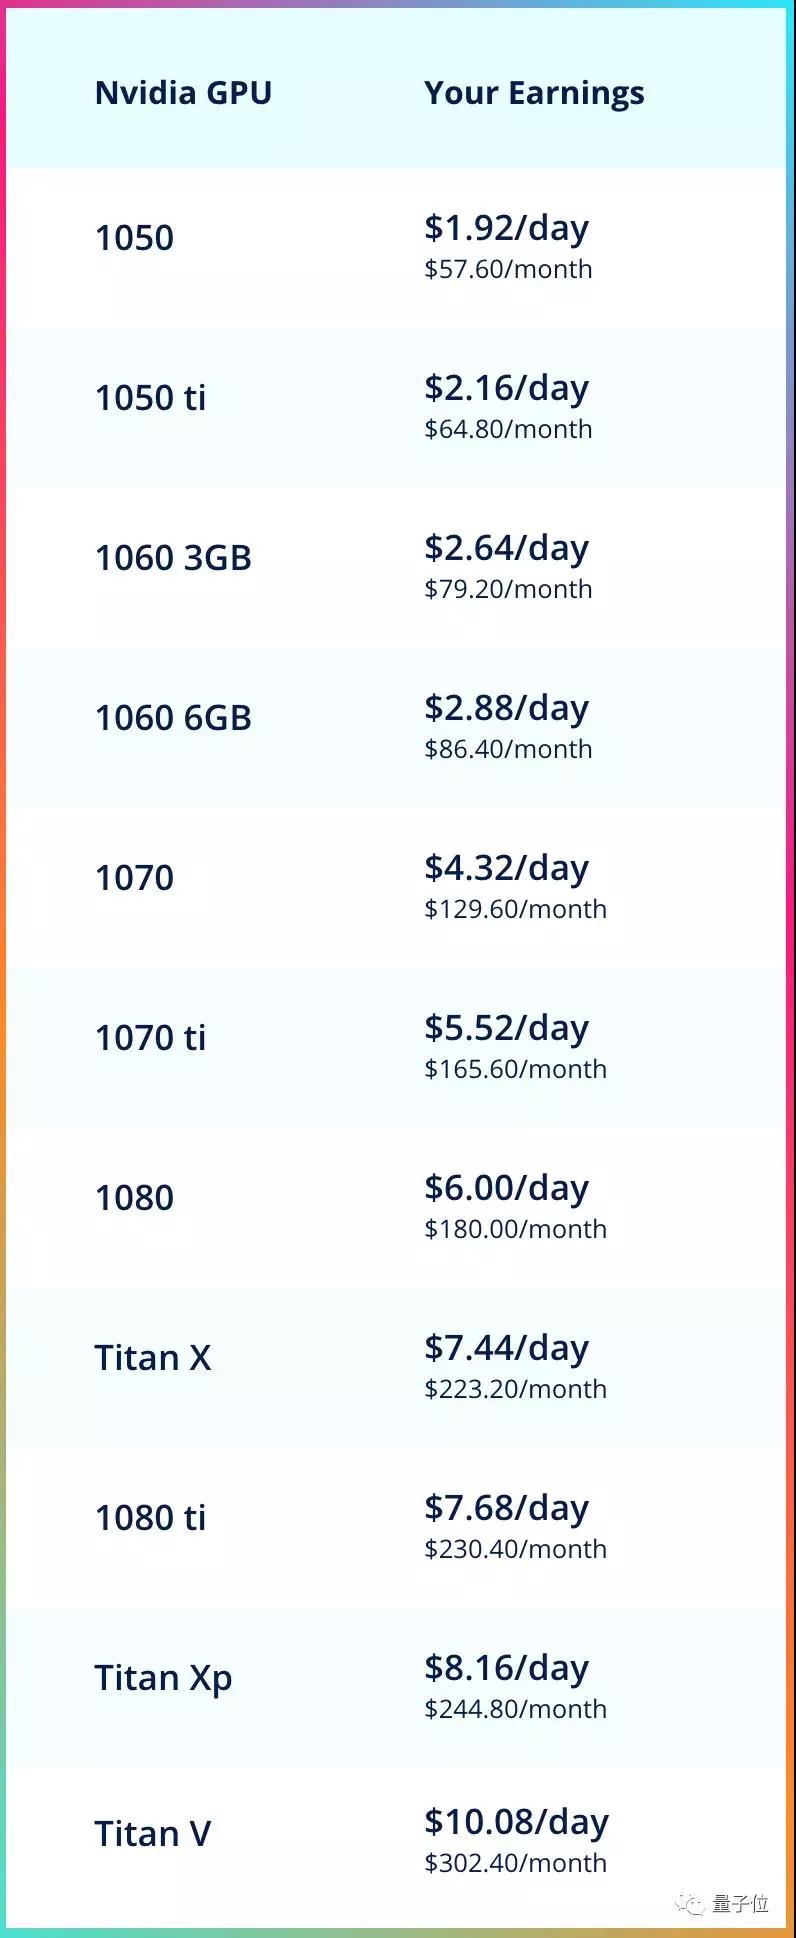
Task: Select the Your Earnings column header
Action: tap(534, 94)
